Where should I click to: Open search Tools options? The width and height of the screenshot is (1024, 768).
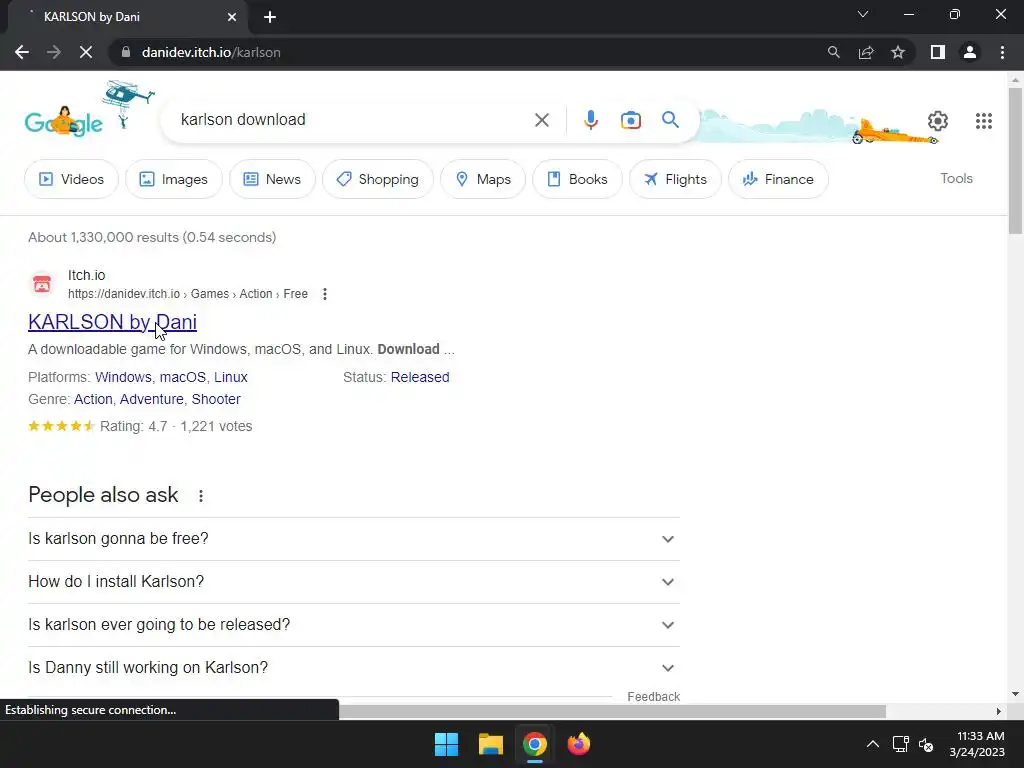(956, 178)
